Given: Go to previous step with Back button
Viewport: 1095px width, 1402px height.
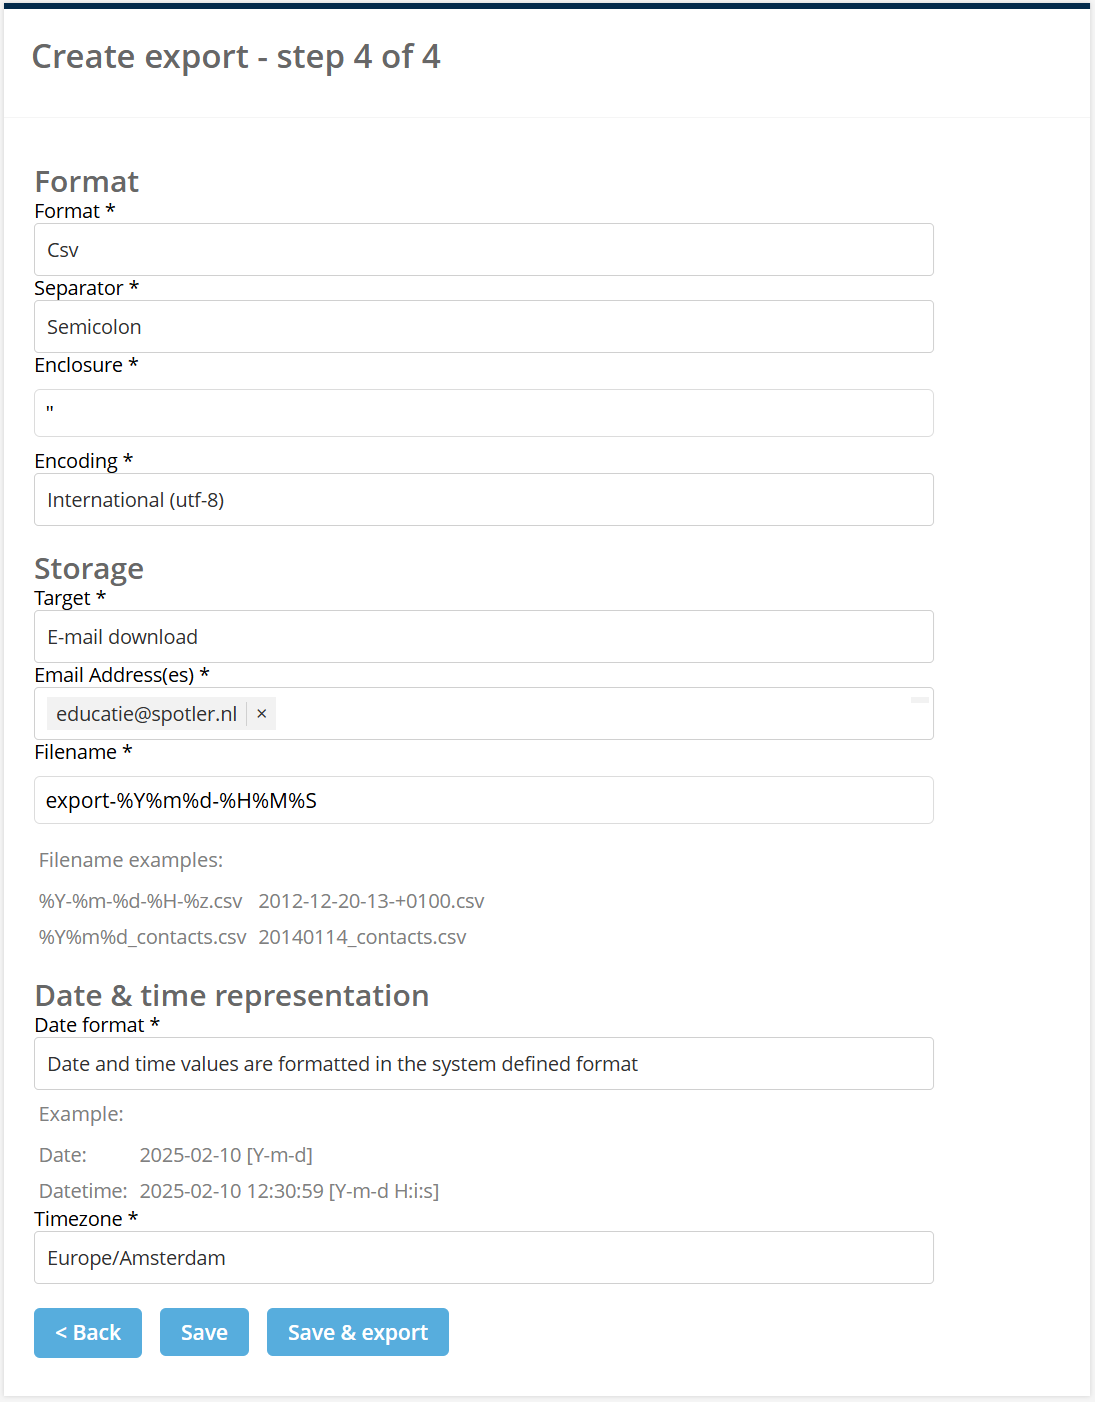Looking at the screenshot, I should 88,1333.
